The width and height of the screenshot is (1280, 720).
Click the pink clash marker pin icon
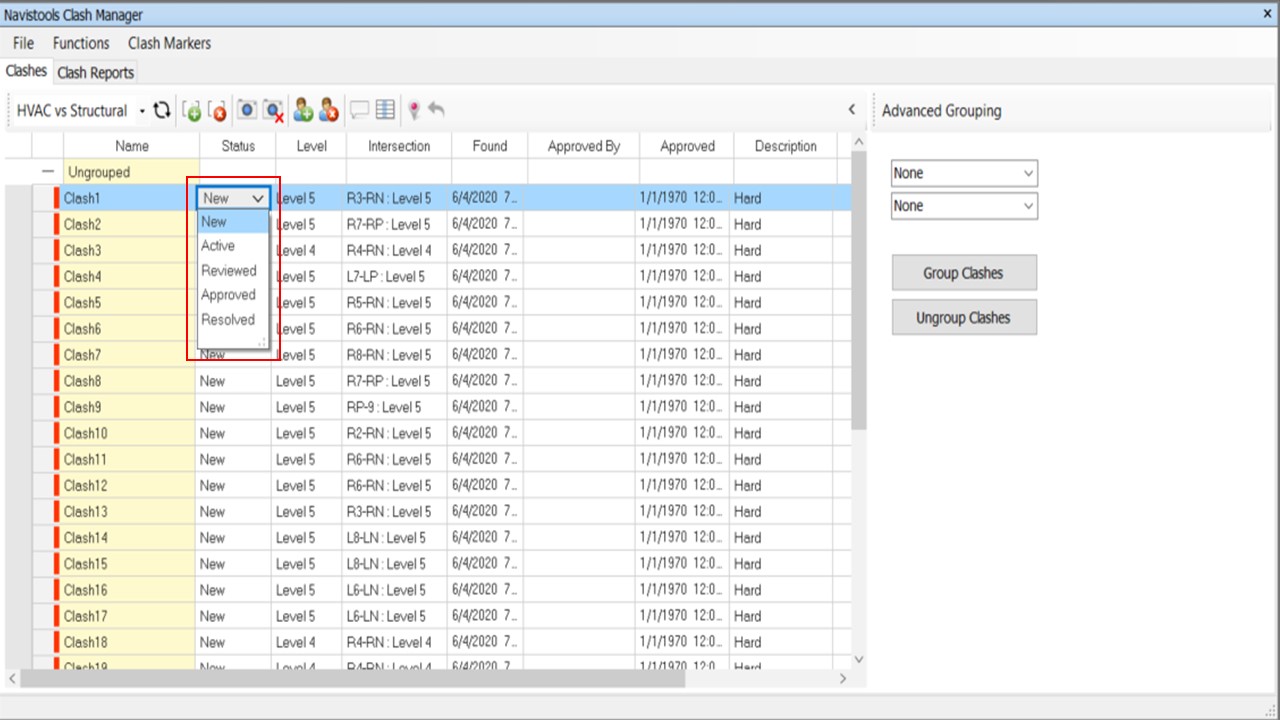pos(414,111)
